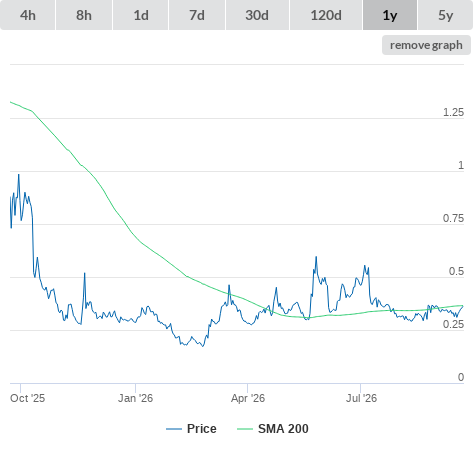
Task: Click the green SMA 200 line swatch
Action: click(245, 429)
